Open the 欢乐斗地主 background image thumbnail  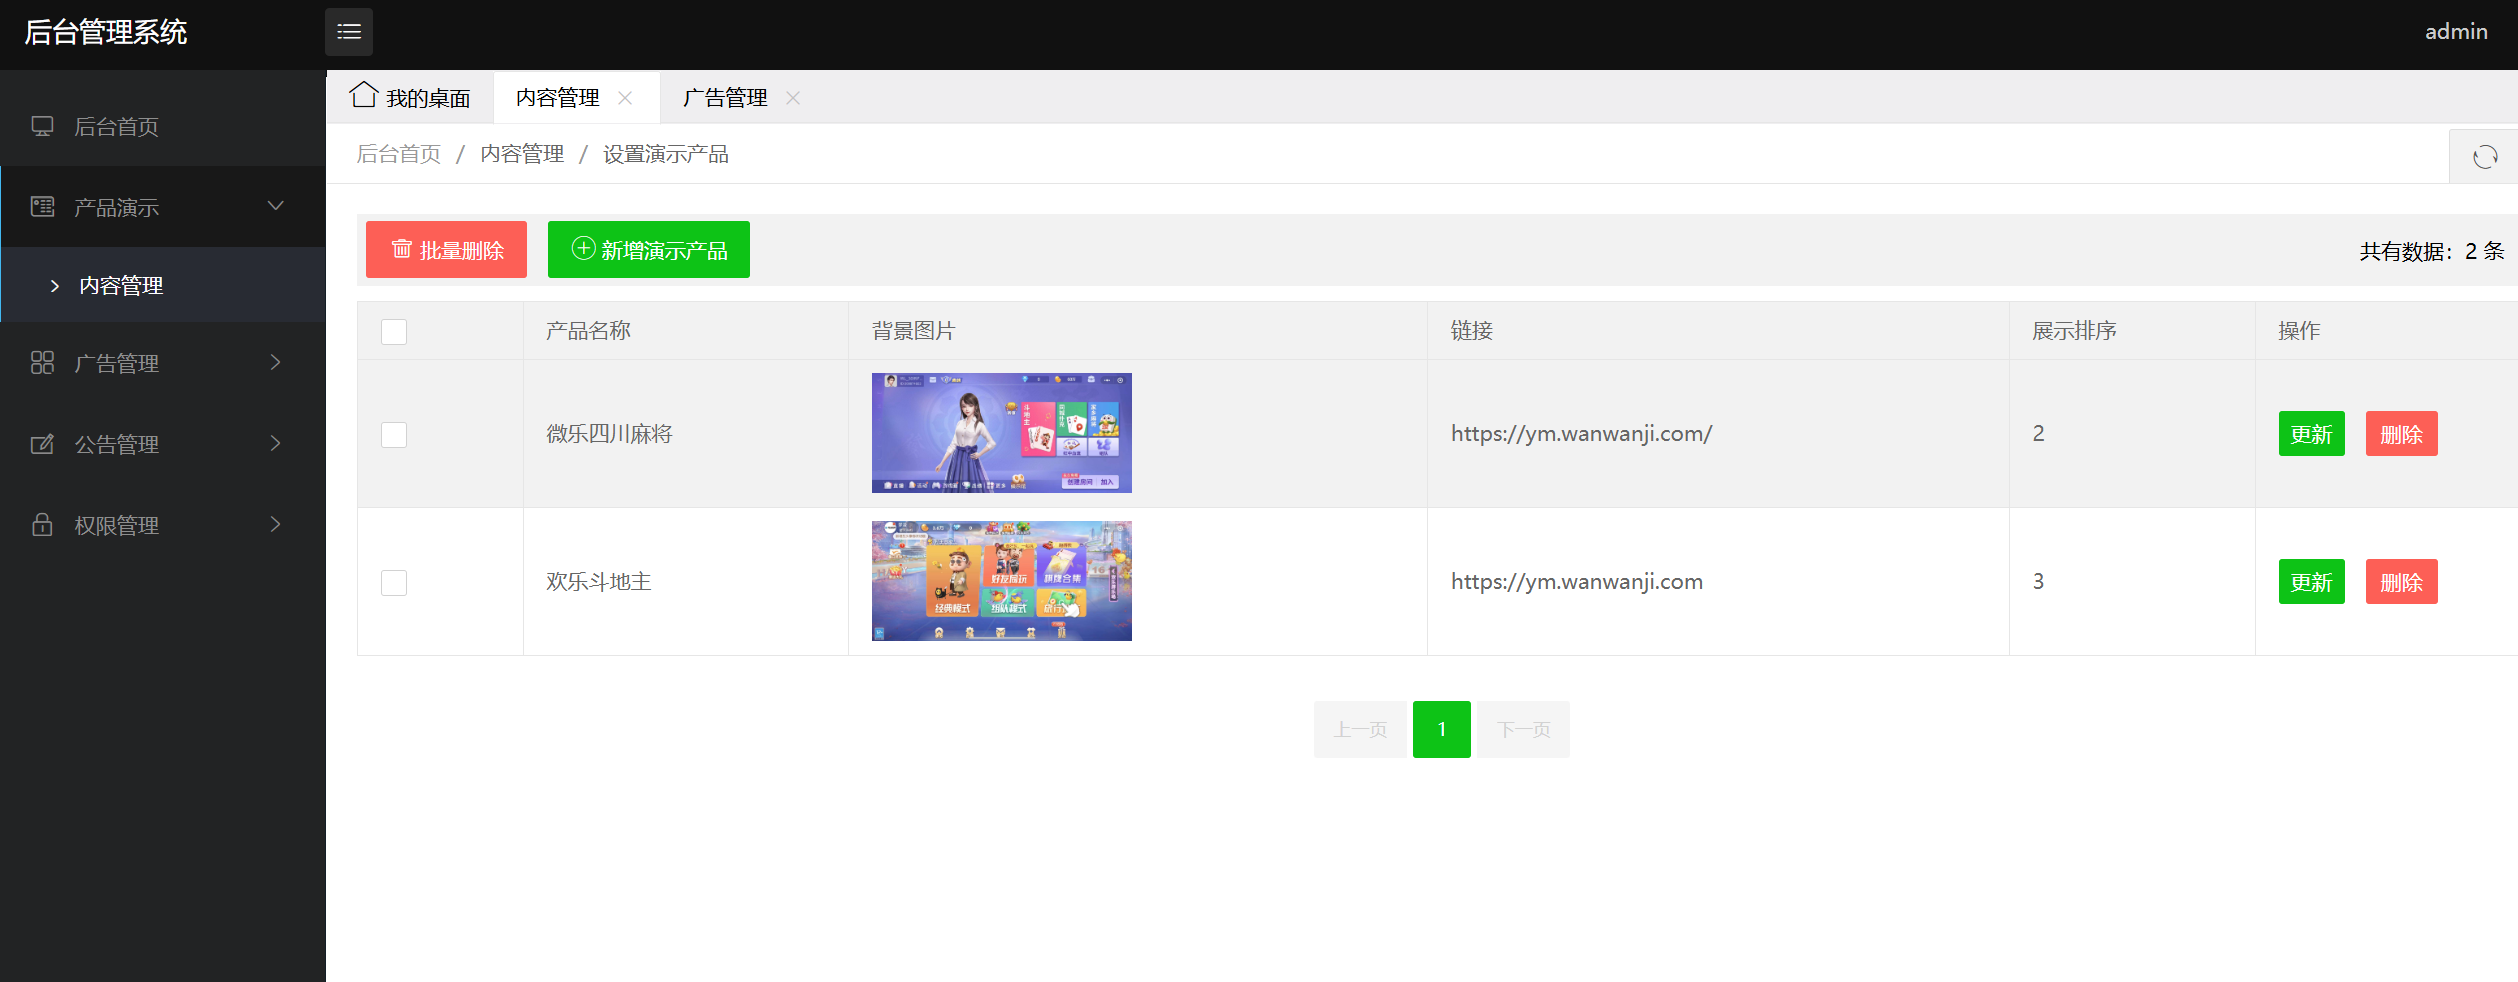pyautogui.click(x=1001, y=581)
